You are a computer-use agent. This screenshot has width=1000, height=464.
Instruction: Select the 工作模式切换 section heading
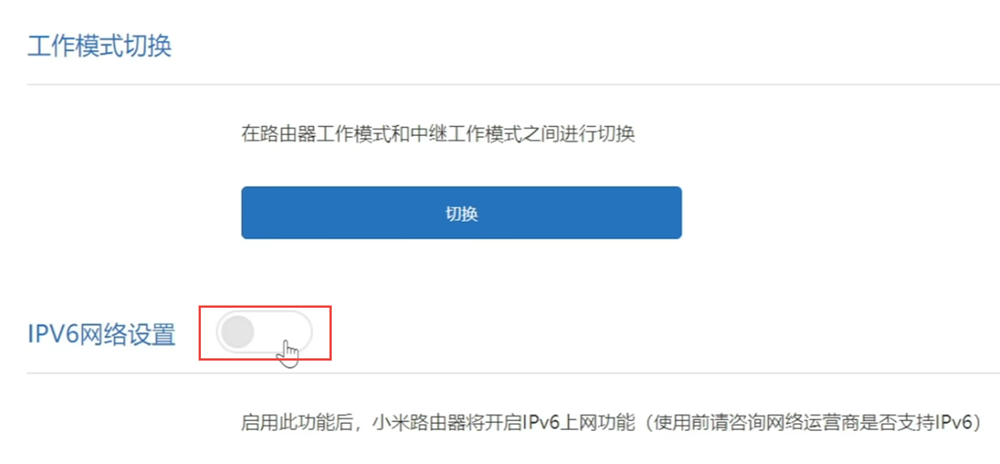point(99,47)
